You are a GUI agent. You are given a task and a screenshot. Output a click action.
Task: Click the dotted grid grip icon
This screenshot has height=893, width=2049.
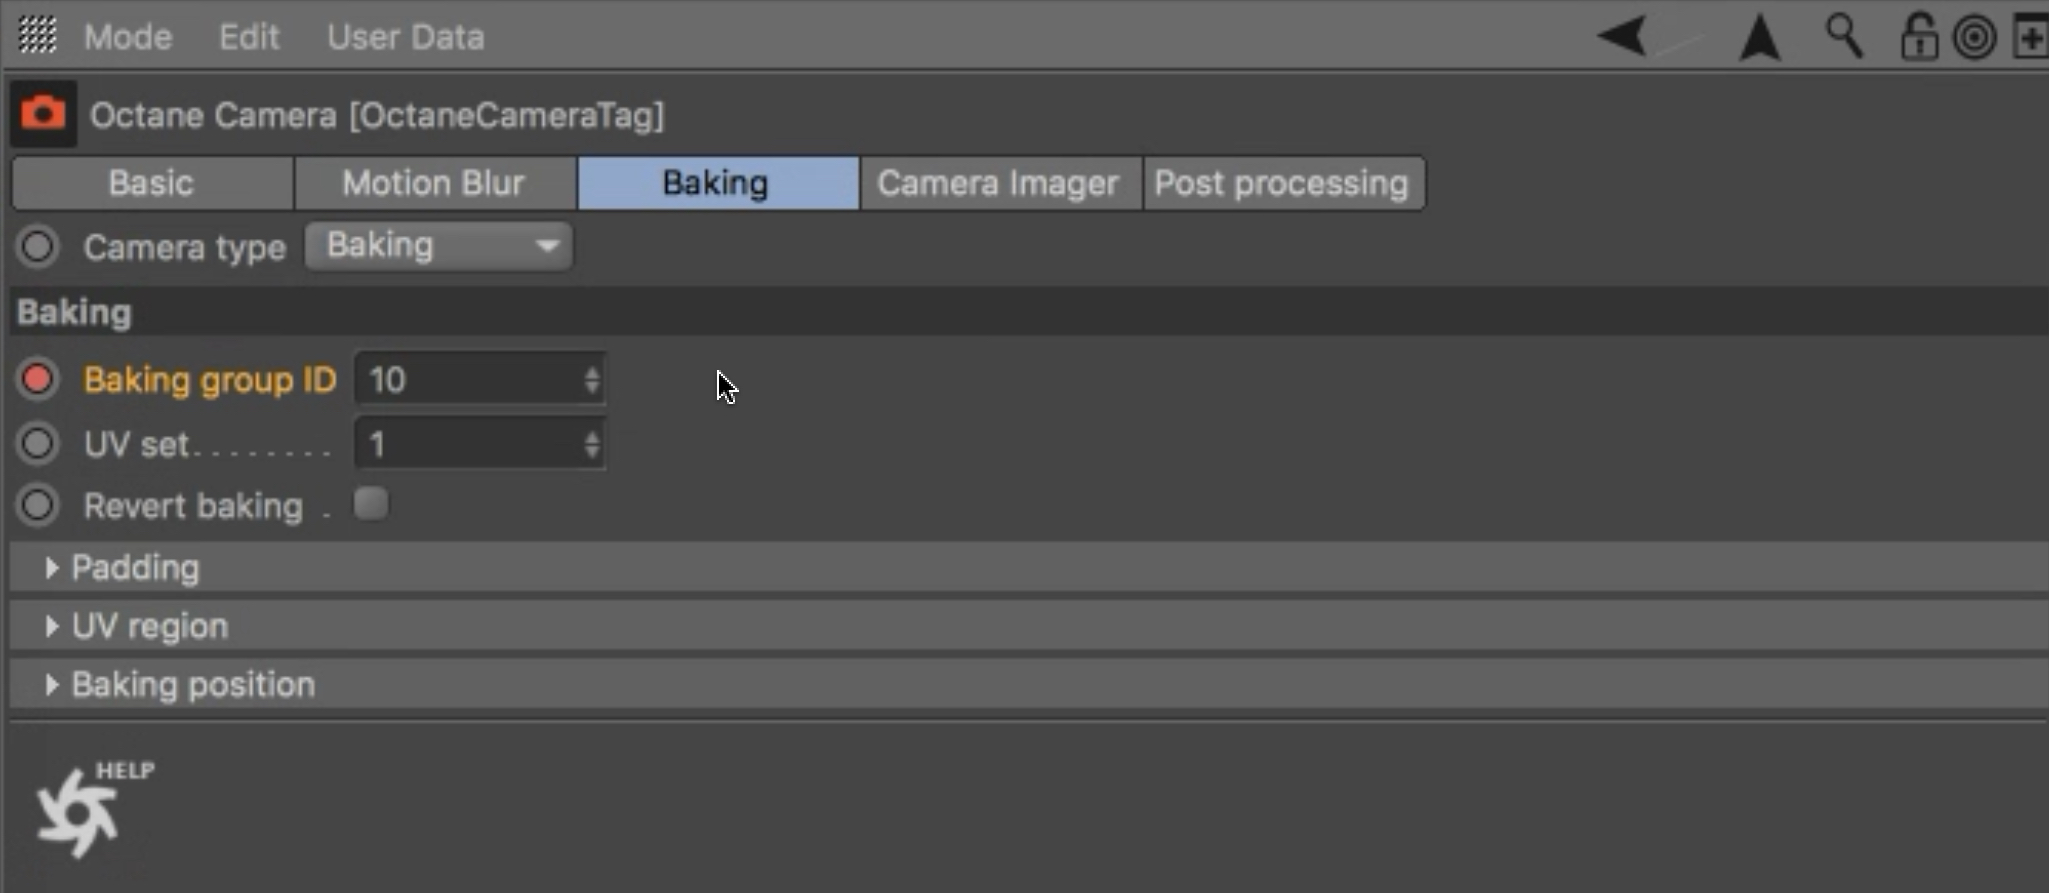pos(38,36)
